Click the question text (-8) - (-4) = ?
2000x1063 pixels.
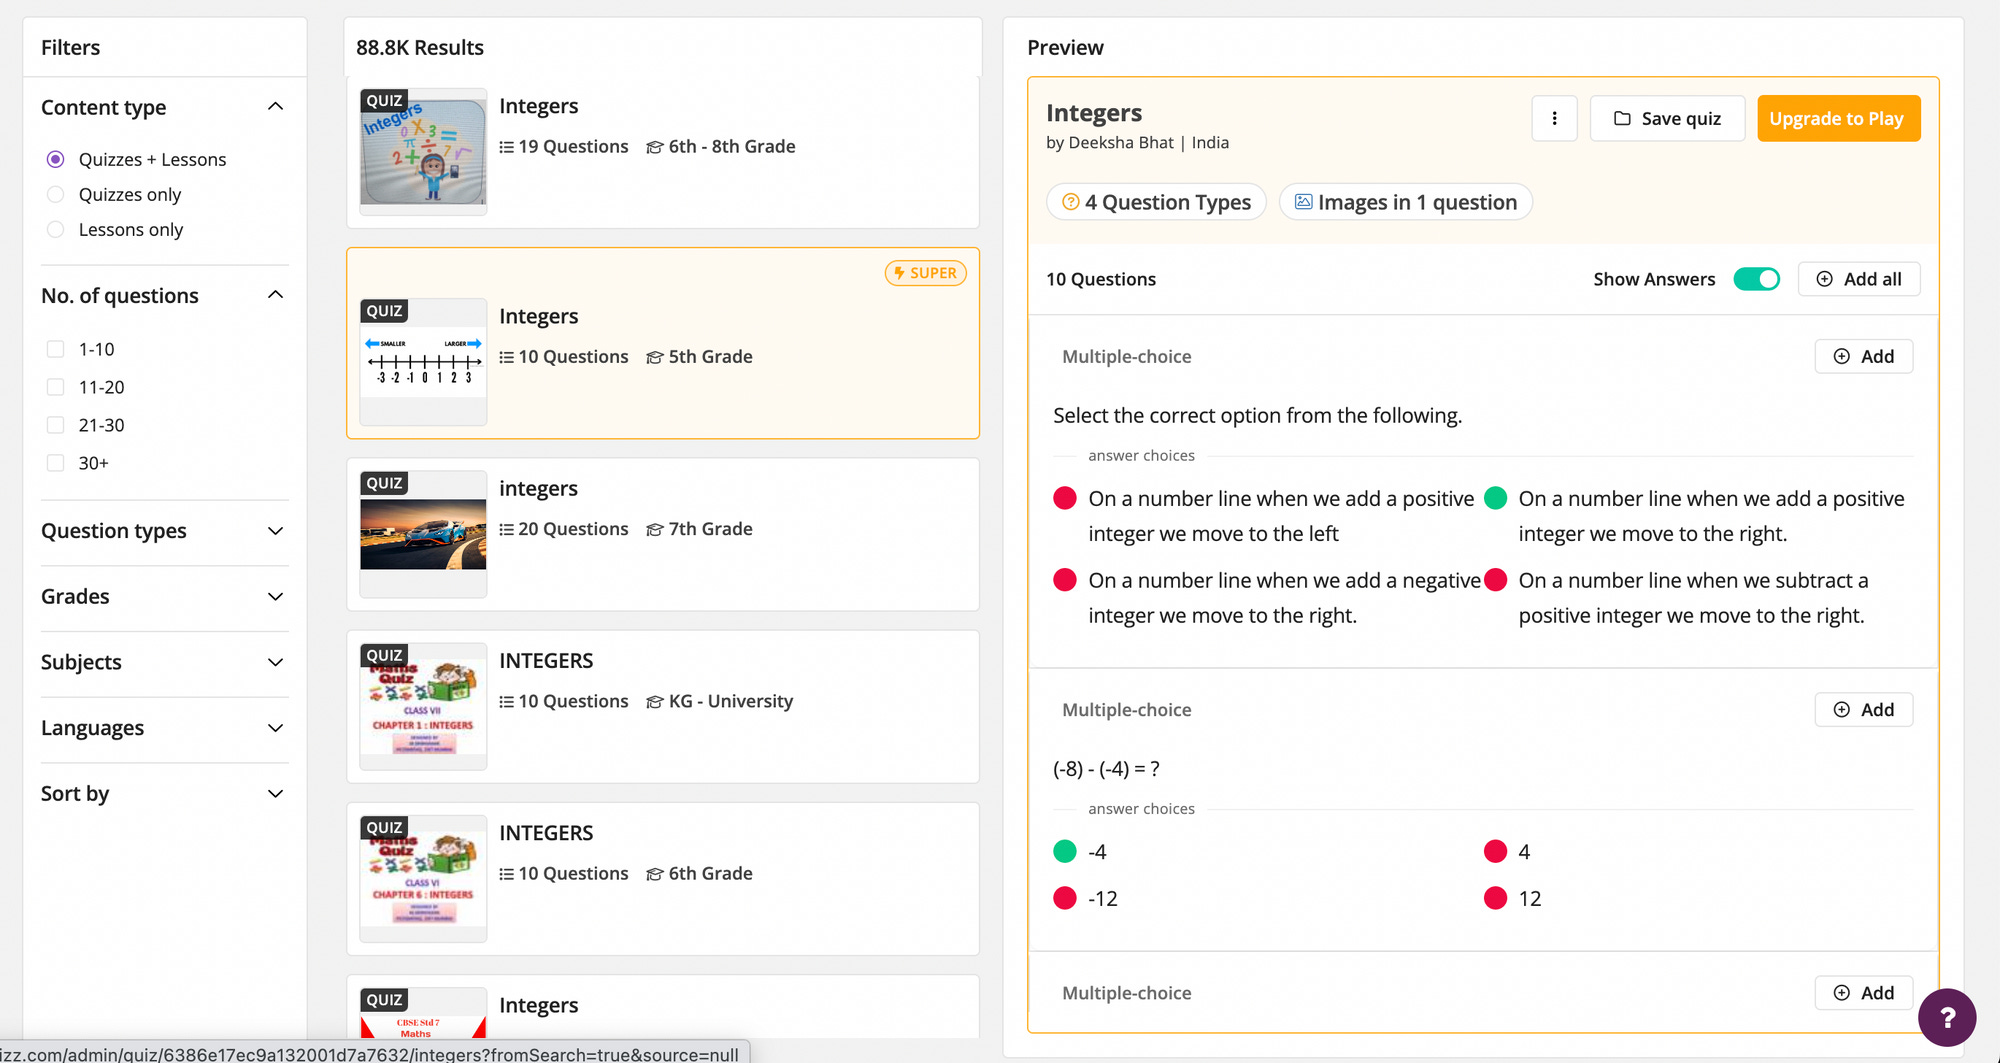tap(1106, 769)
